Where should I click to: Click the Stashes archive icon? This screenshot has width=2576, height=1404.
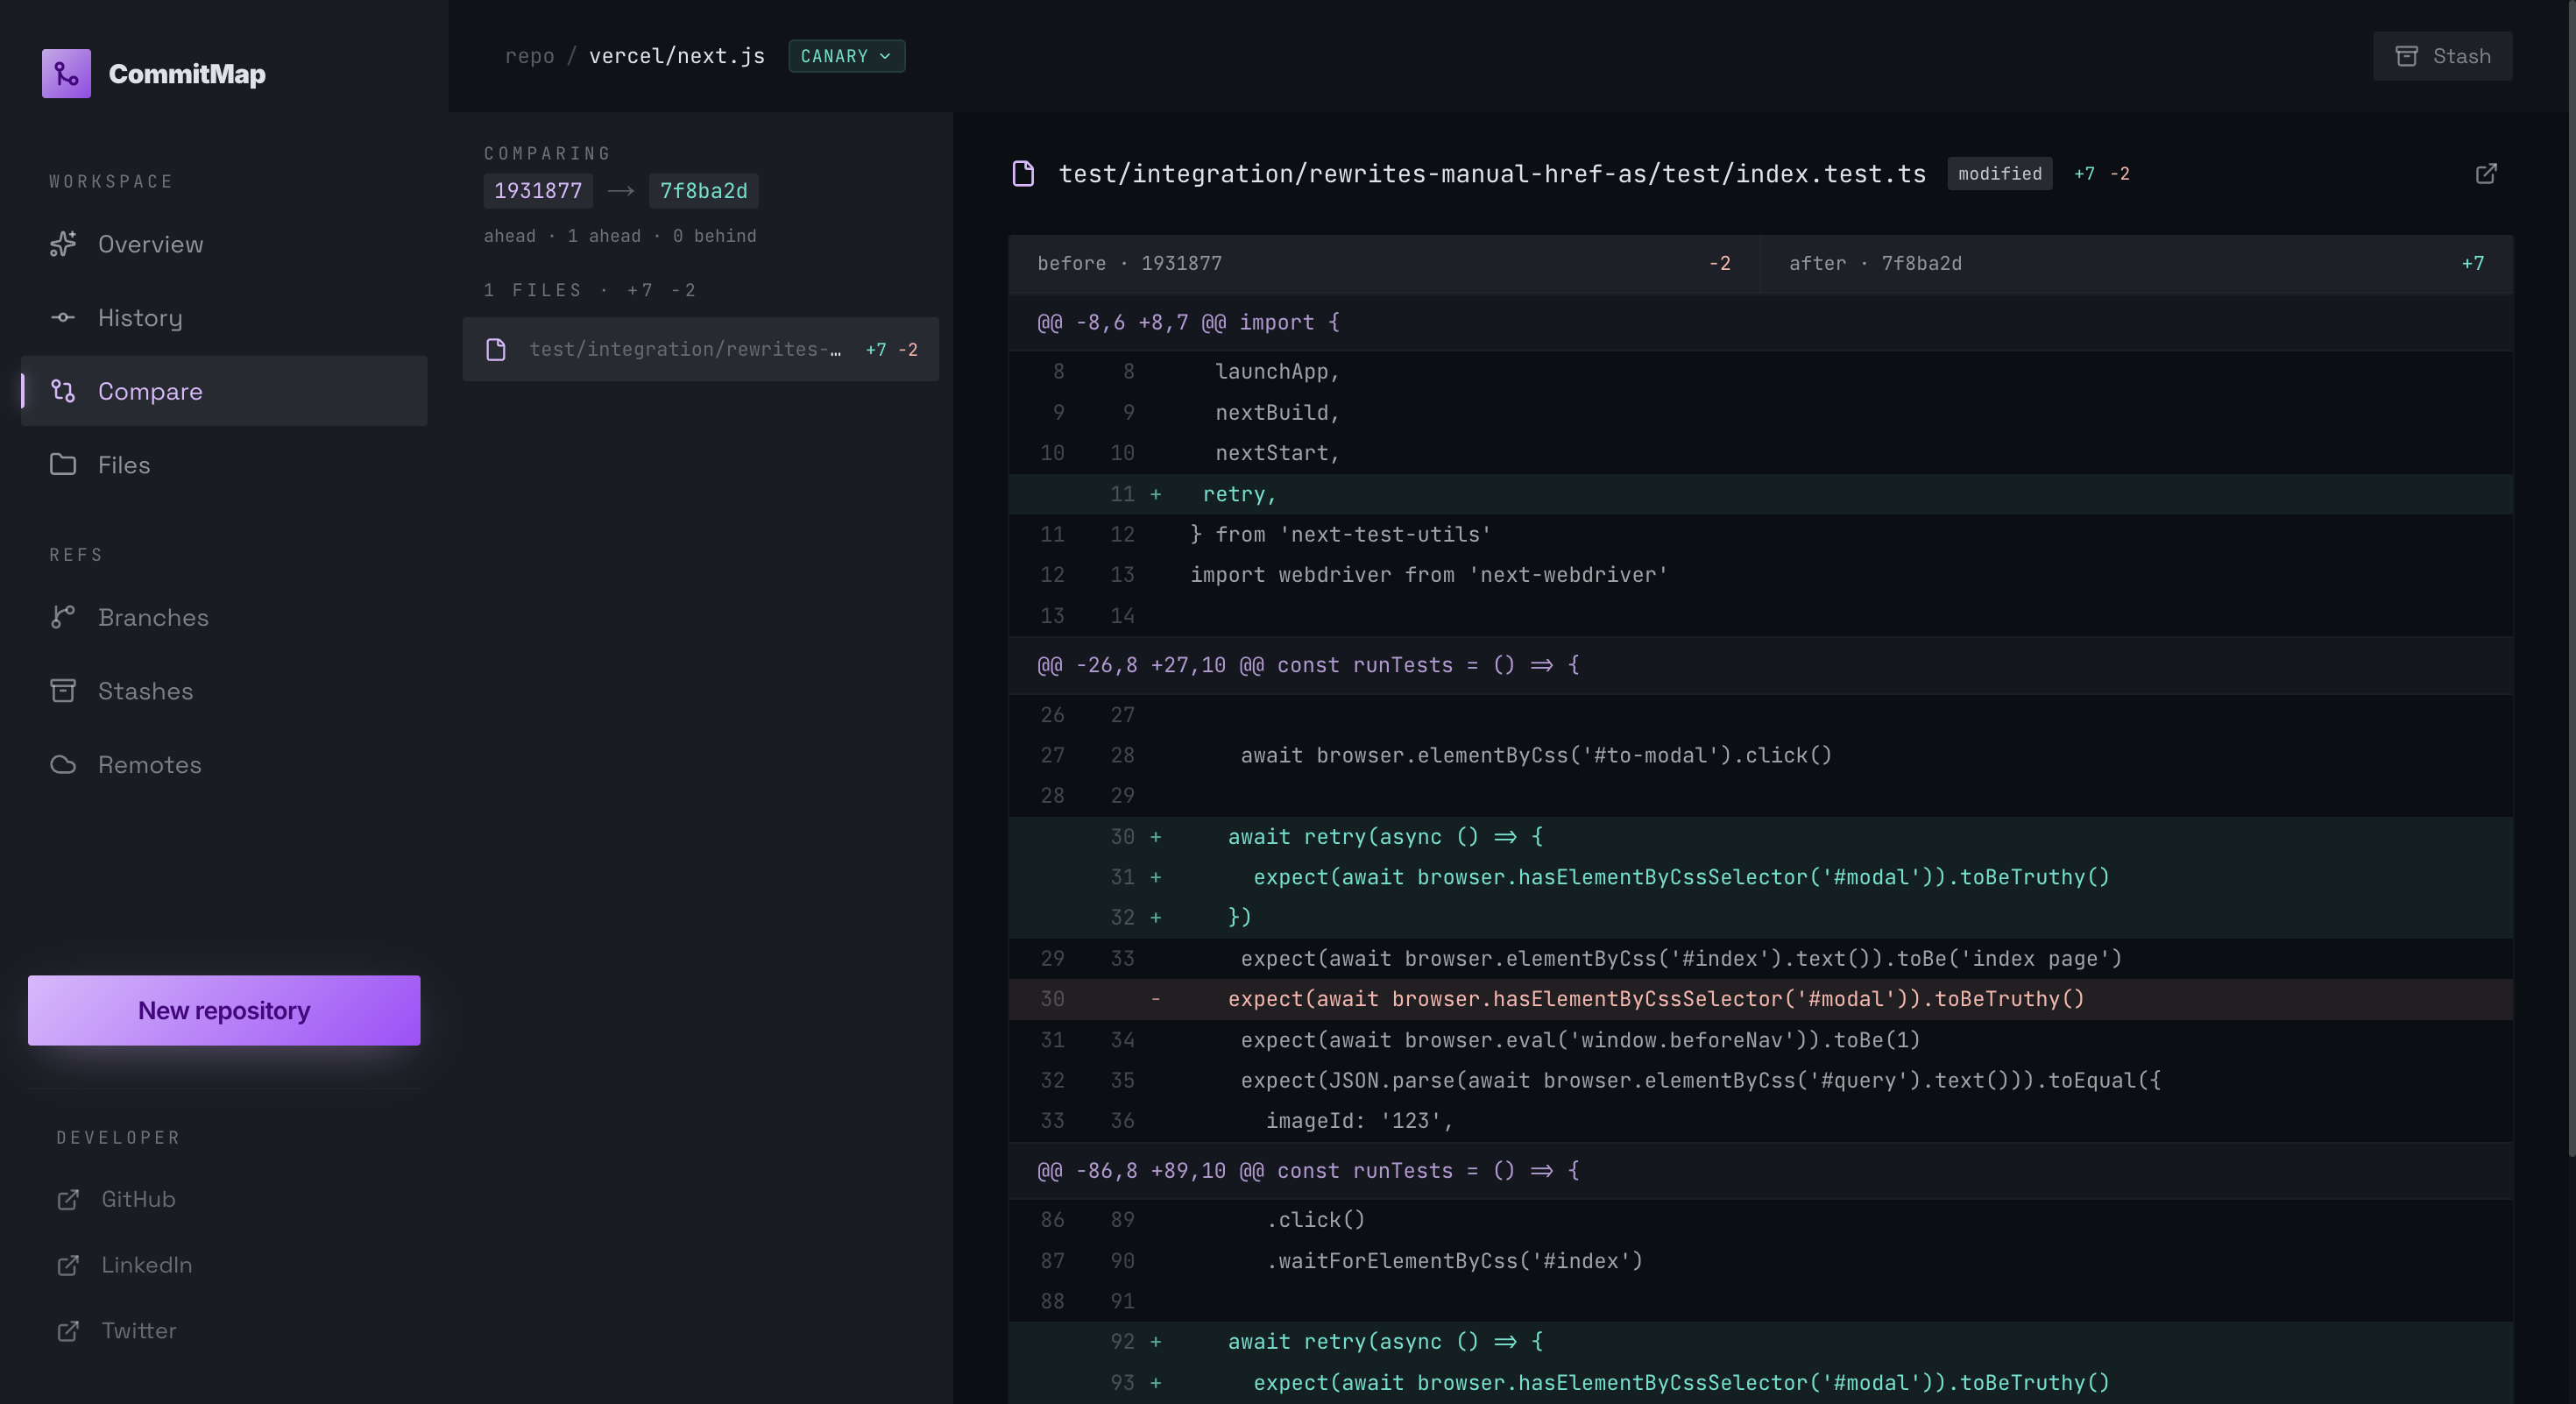63,691
